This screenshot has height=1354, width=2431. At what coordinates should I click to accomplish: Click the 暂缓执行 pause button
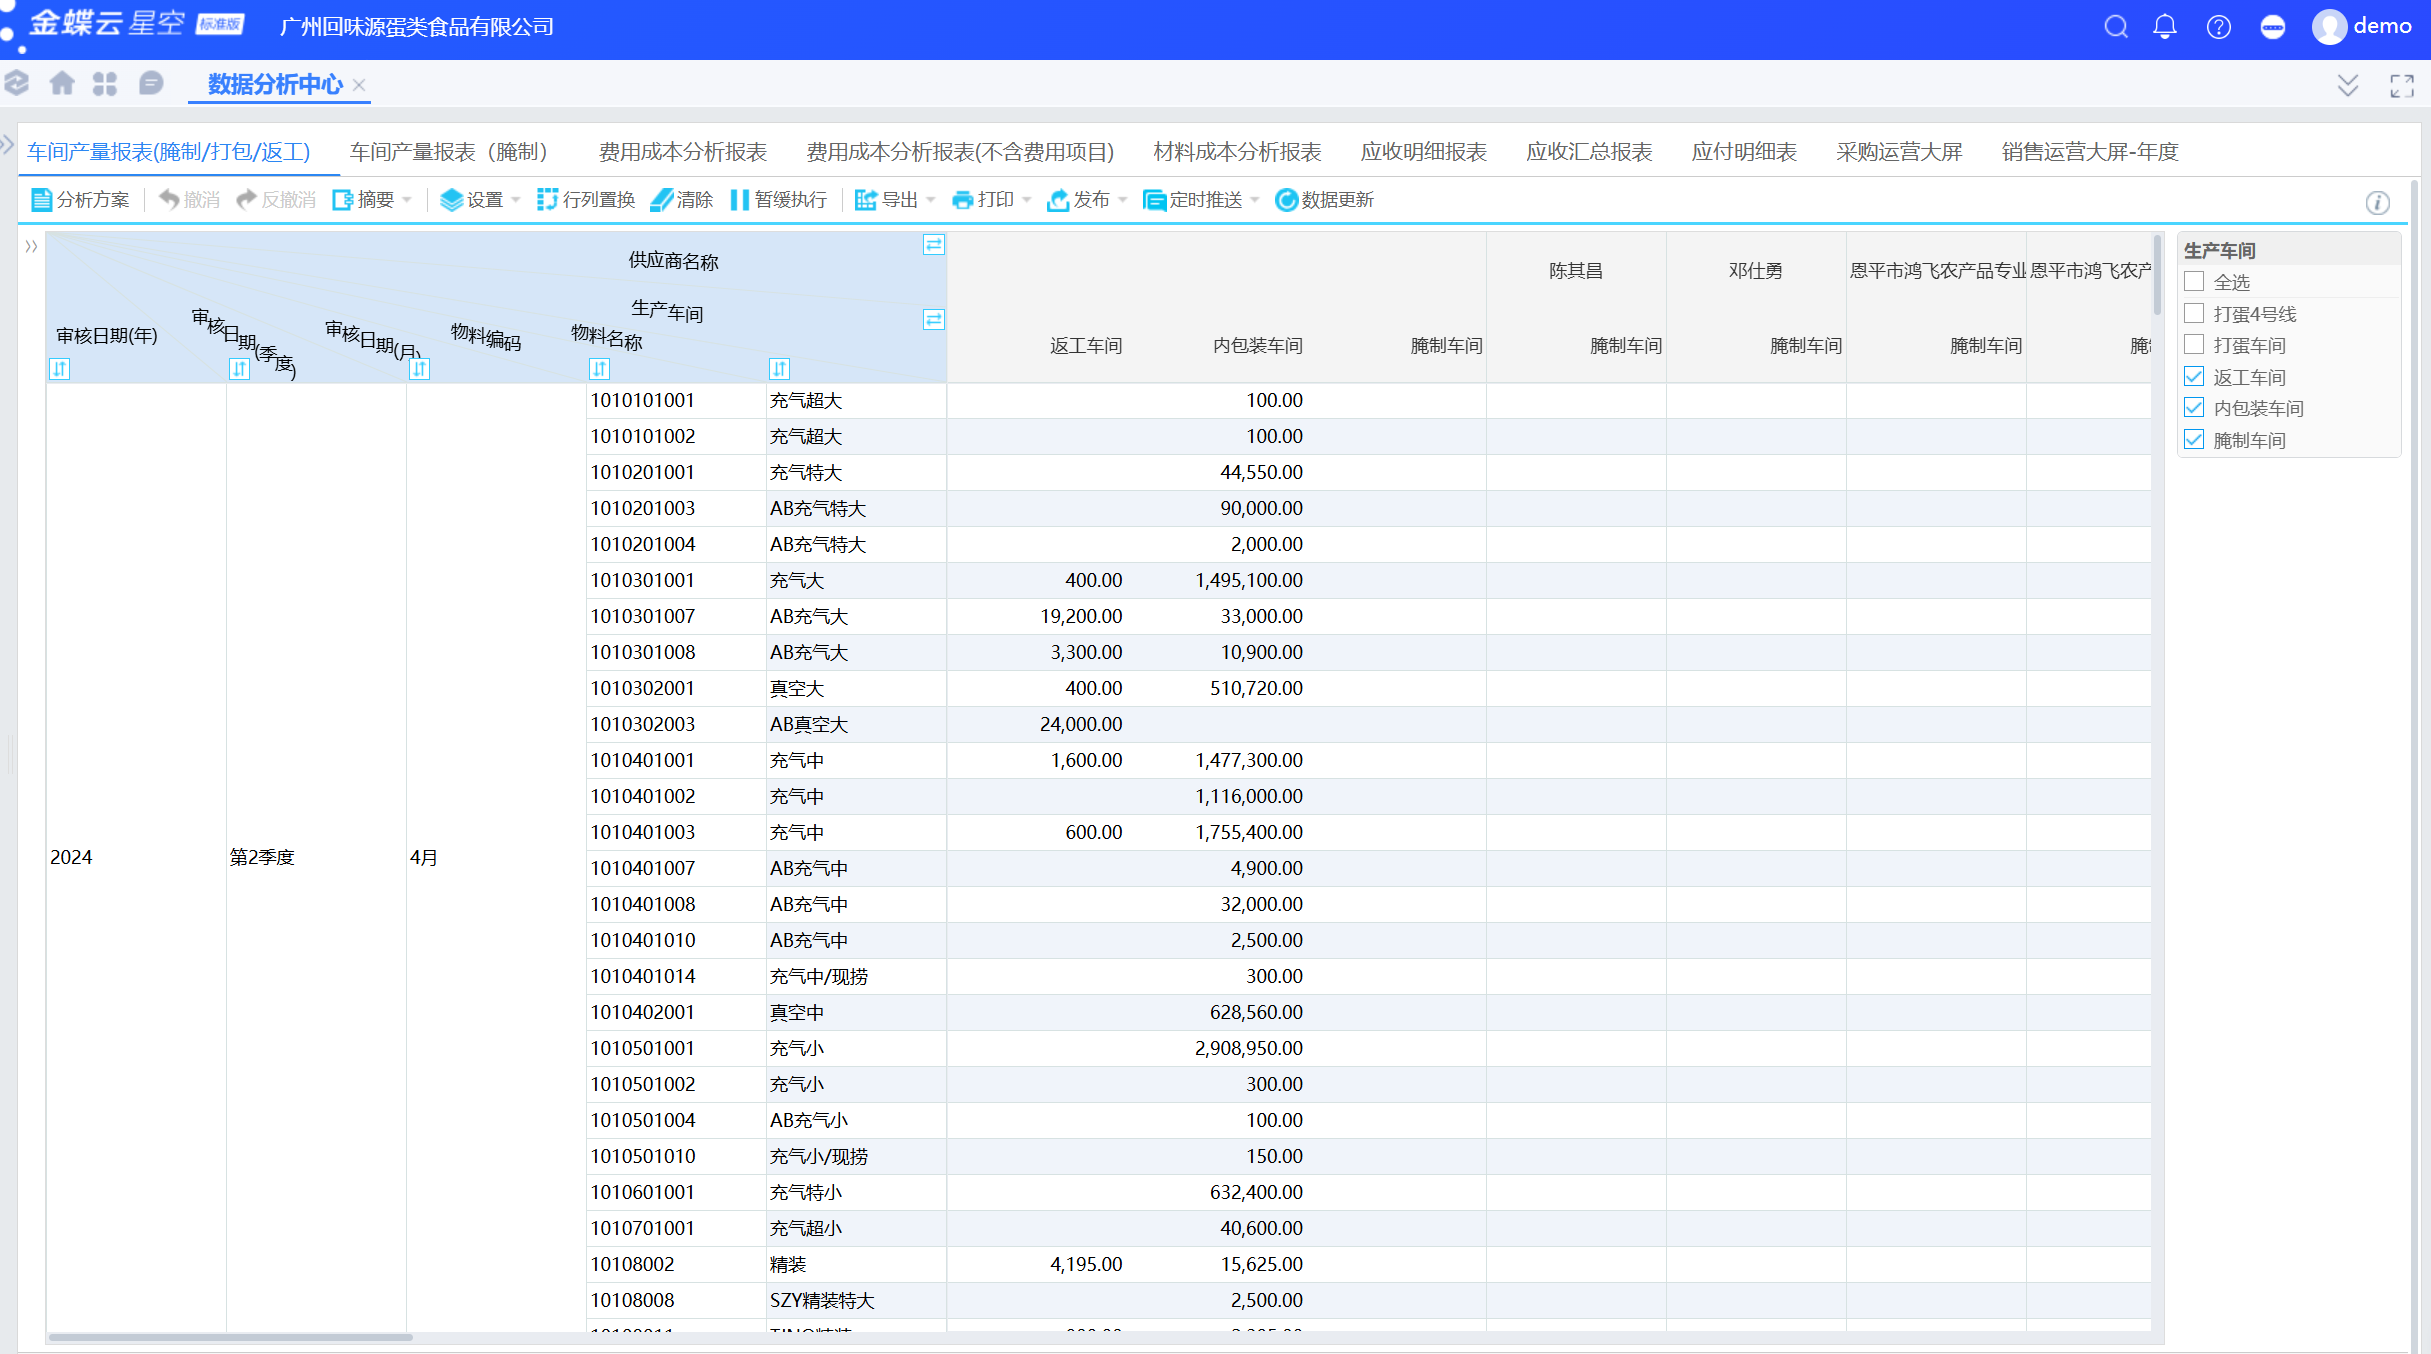[779, 200]
